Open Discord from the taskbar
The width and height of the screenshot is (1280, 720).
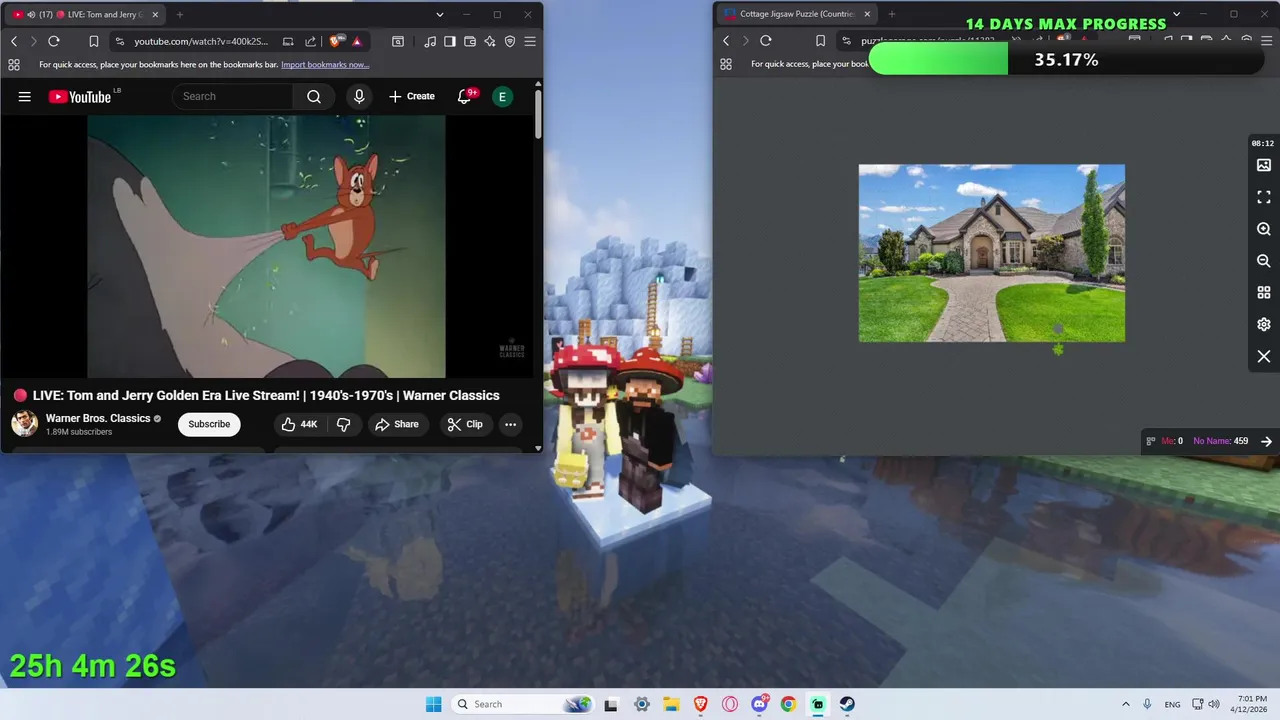point(759,704)
